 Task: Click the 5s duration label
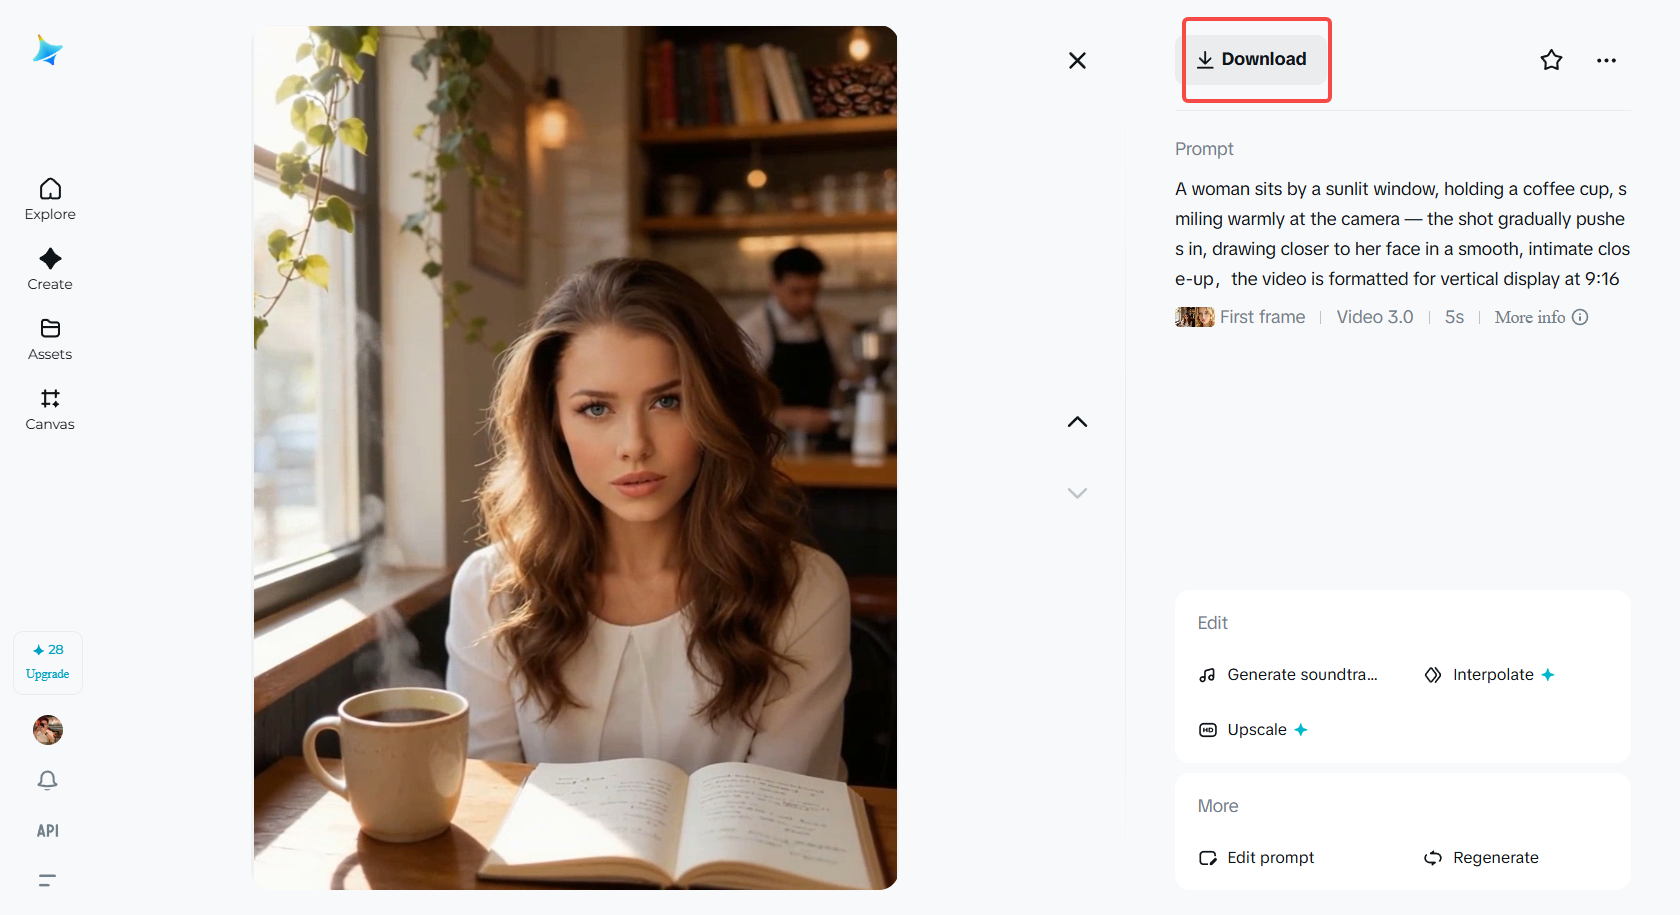1454,317
